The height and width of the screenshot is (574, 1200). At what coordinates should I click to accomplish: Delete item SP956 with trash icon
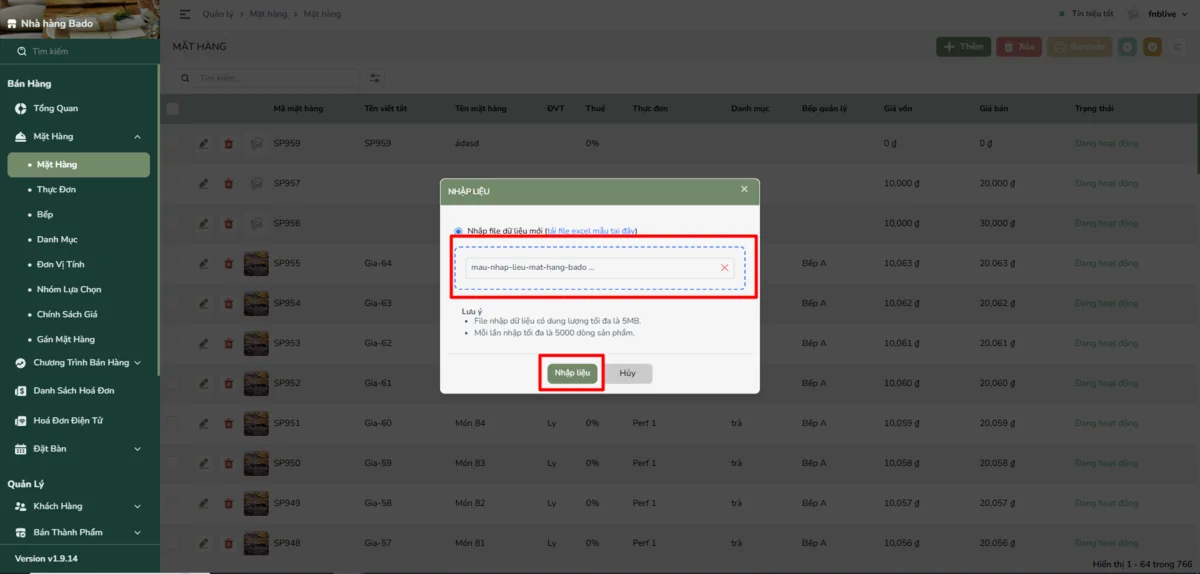(228, 224)
